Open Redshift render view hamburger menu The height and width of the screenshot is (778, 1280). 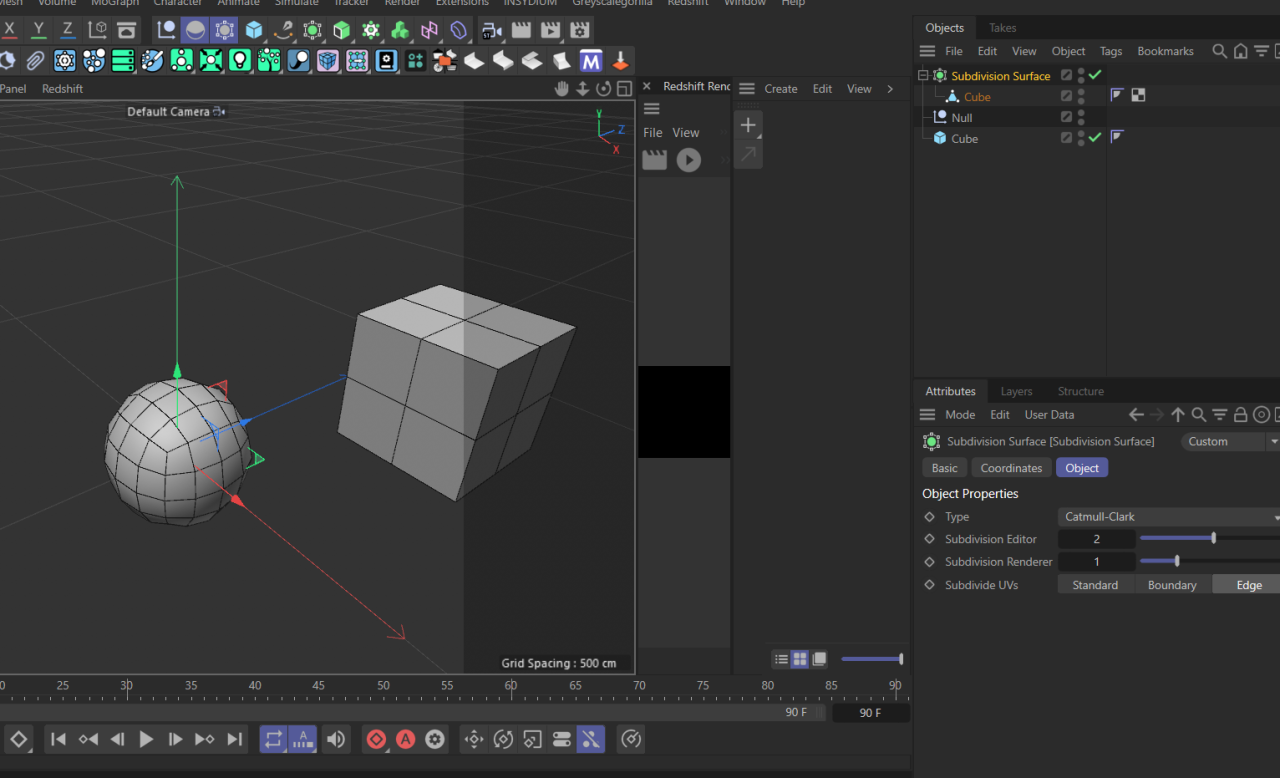[x=652, y=109]
